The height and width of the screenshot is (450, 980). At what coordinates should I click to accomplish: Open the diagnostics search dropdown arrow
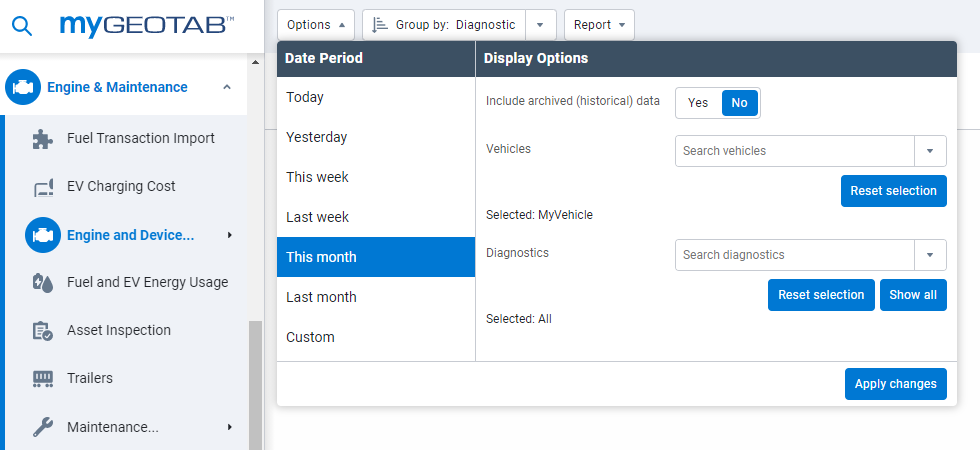click(930, 255)
